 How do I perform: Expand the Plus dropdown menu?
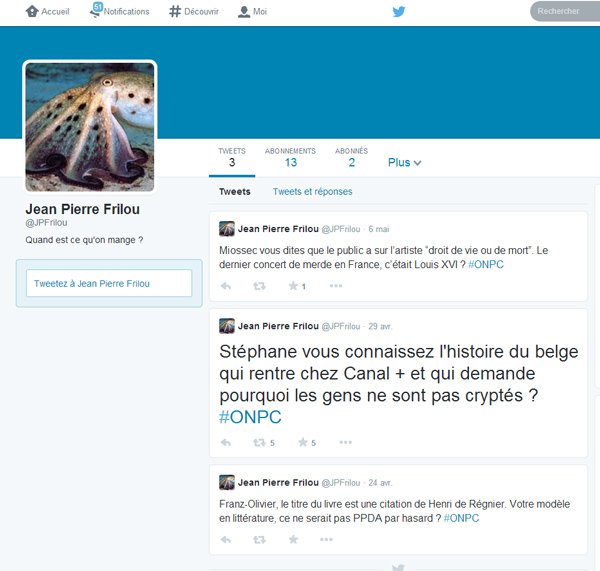point(404,162)
